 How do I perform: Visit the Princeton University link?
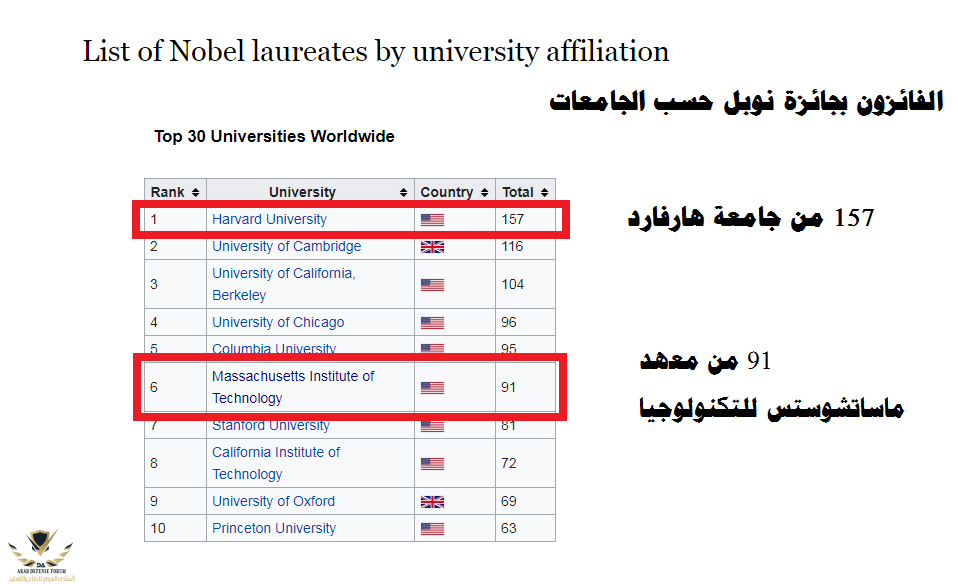[274, 528]
